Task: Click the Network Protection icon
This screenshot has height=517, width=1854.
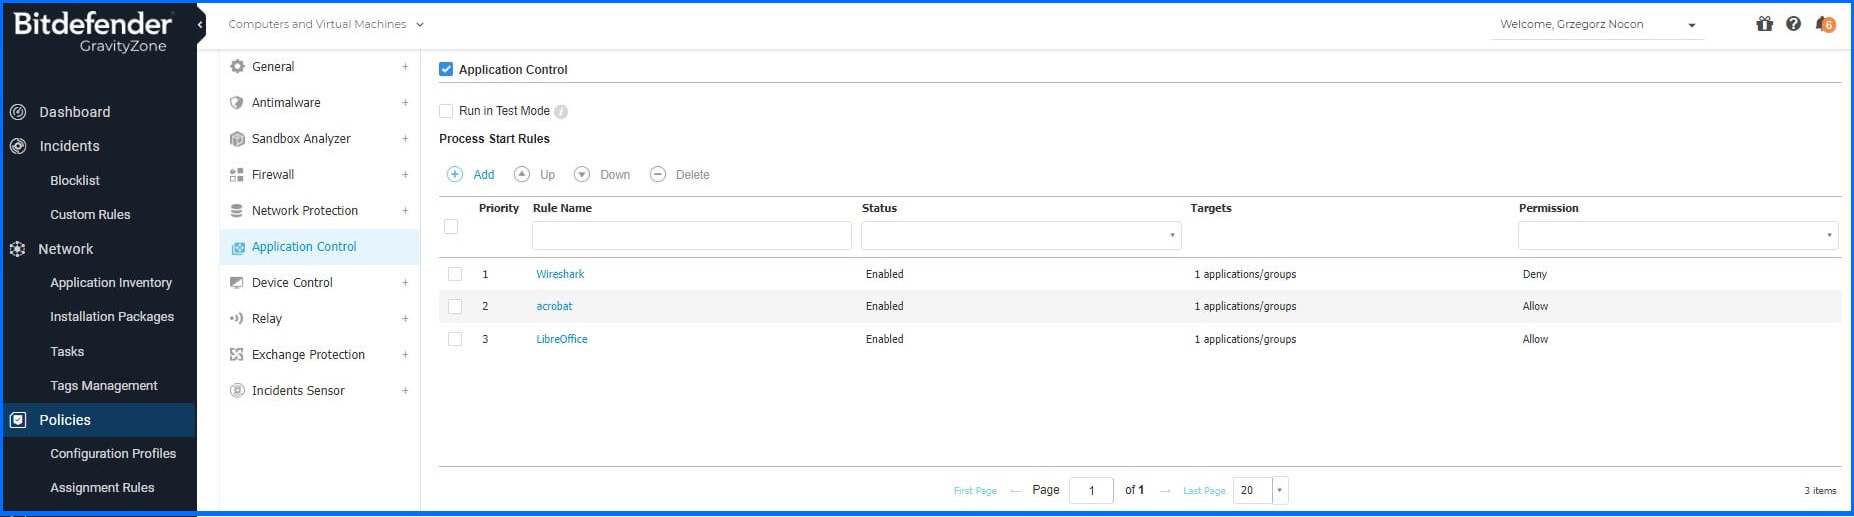Action: point(237,210)
